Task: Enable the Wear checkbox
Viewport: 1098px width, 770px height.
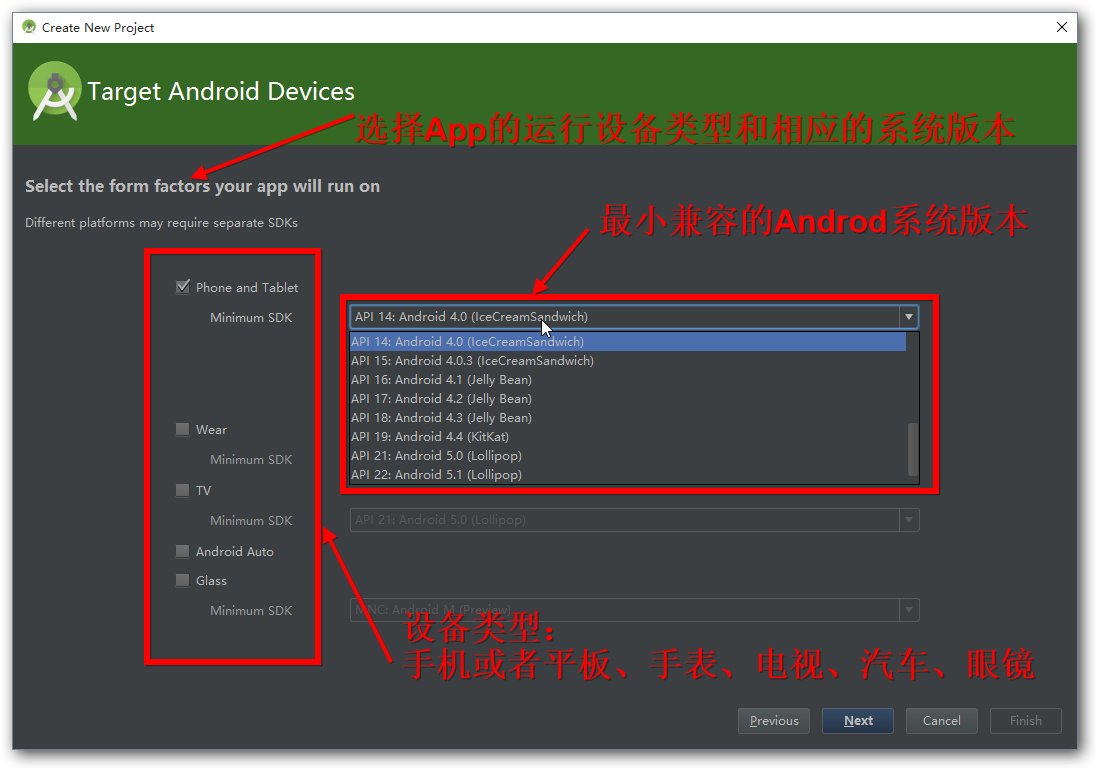Action: [183, 429]
